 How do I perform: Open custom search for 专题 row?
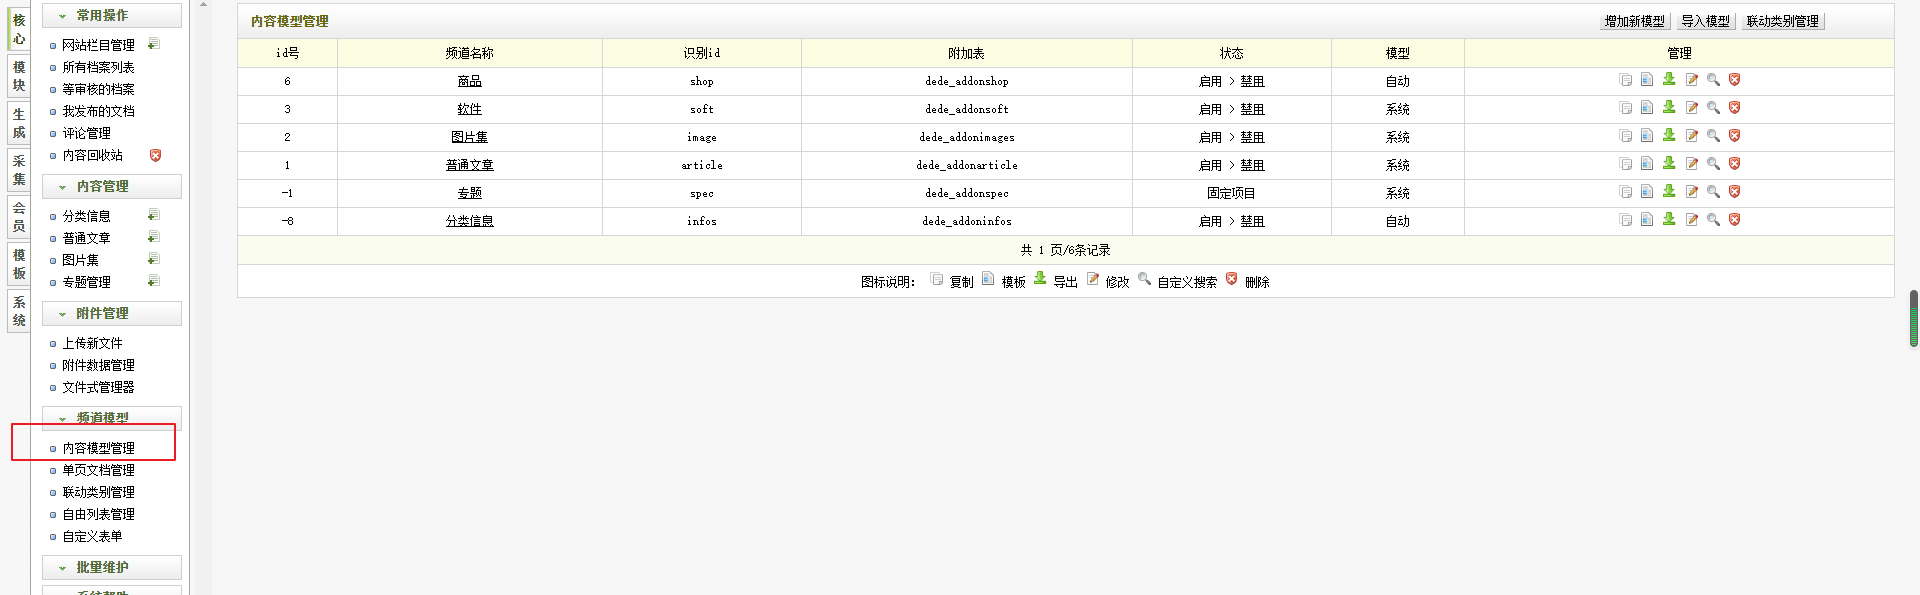click(x=1713, y=192)
